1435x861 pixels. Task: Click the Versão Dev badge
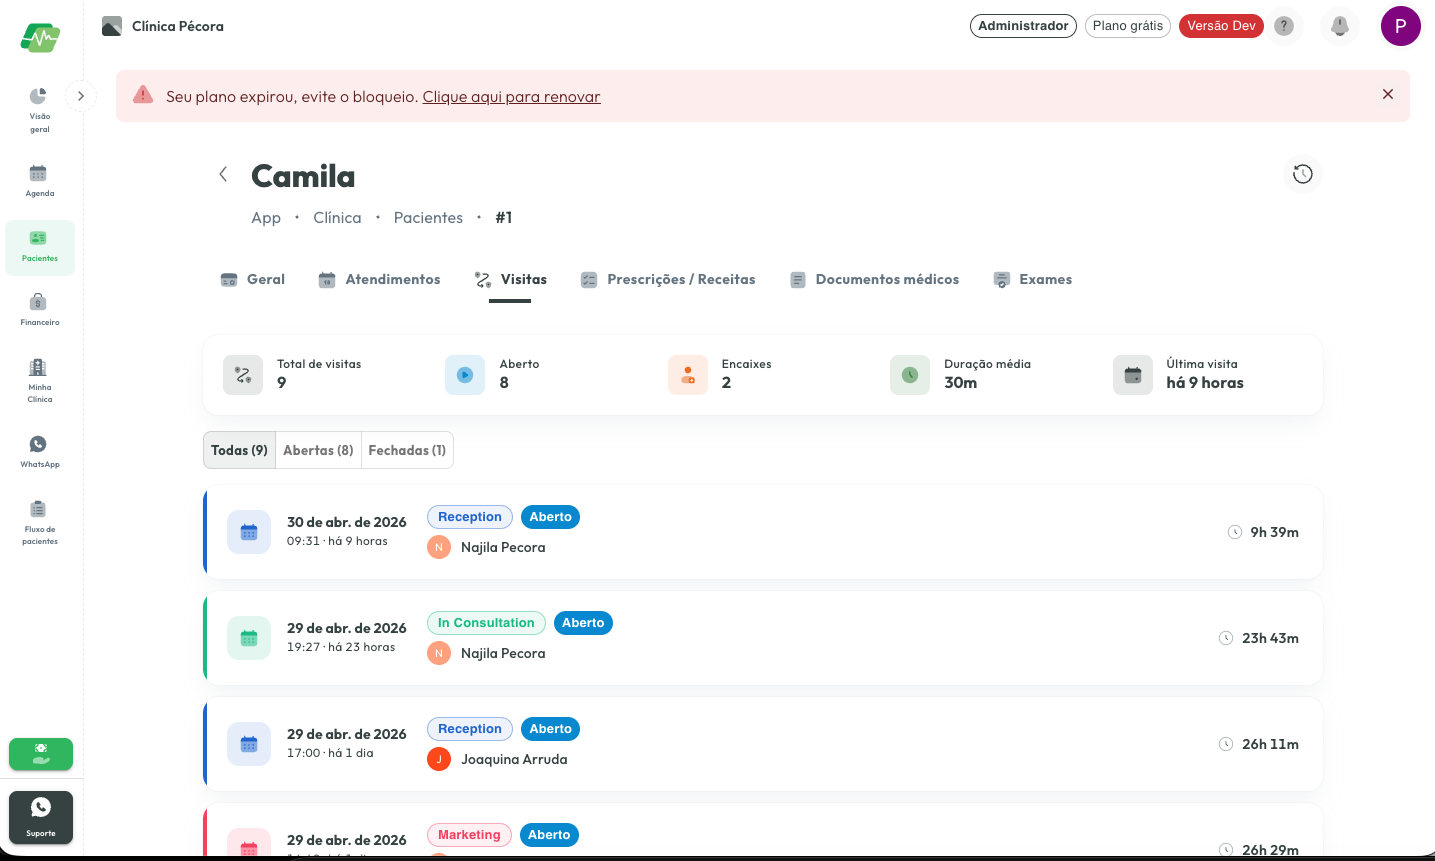1221,26
